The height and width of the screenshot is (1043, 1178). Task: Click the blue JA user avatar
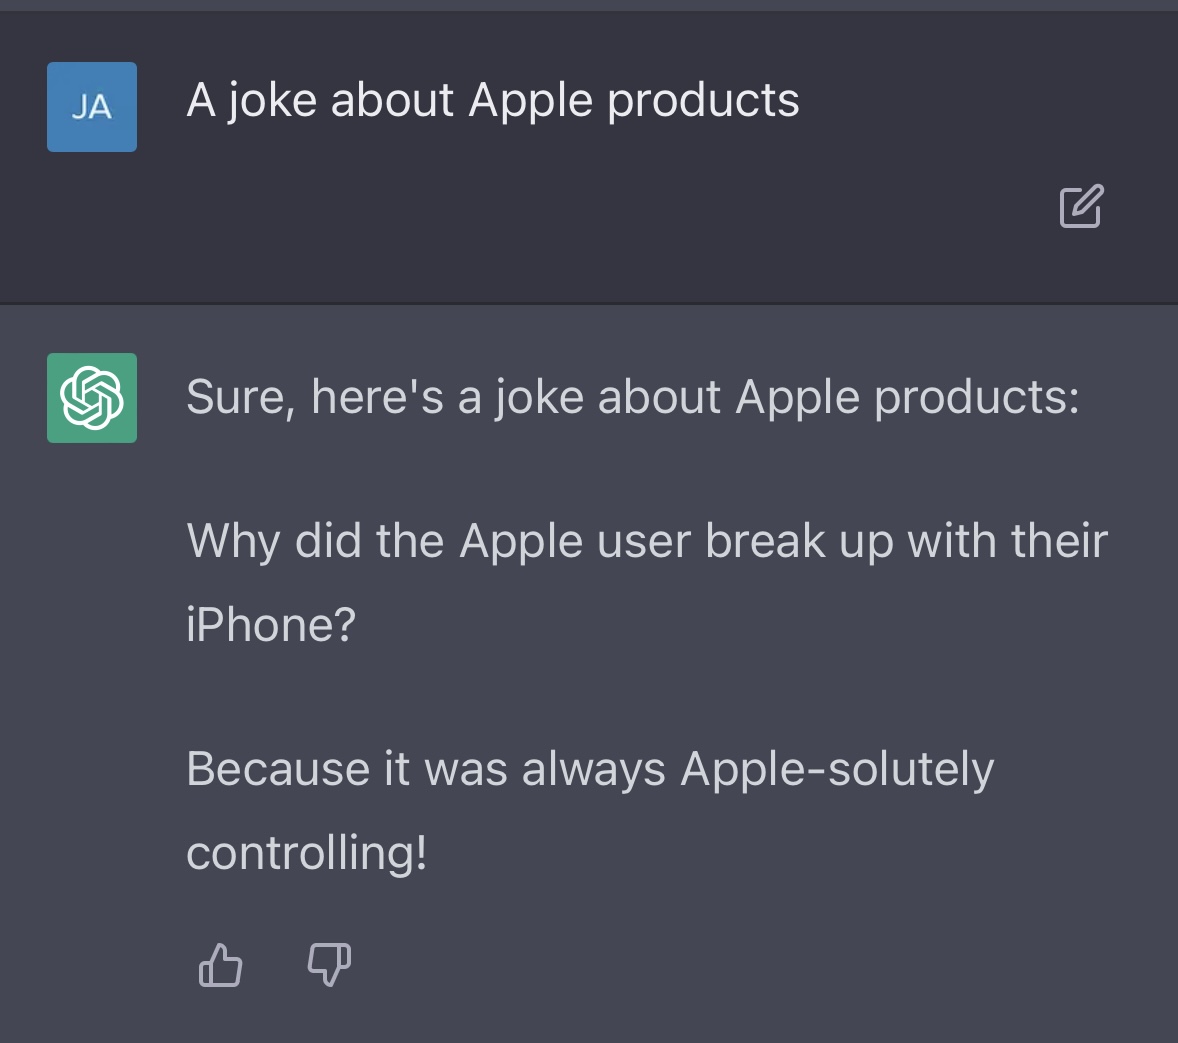pos(92,107)
